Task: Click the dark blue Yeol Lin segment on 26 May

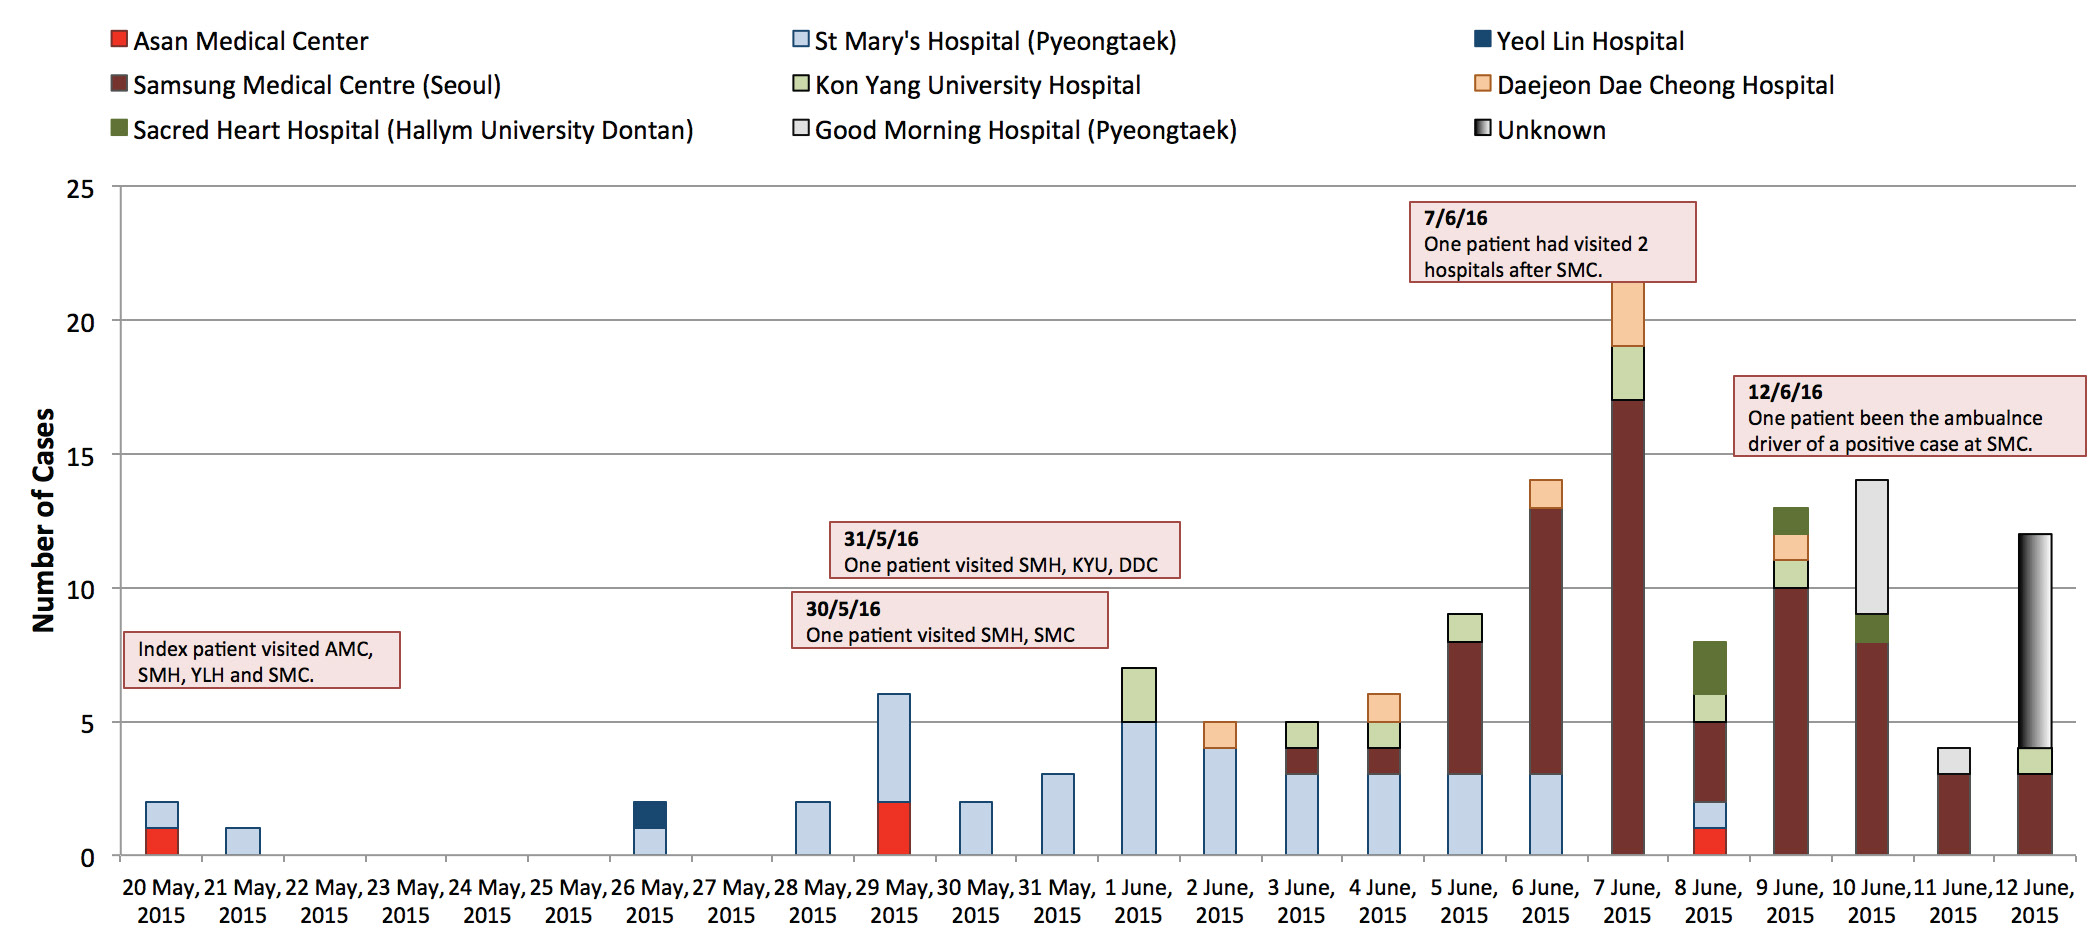Action: pyautogui.click(x=650, y=815)
